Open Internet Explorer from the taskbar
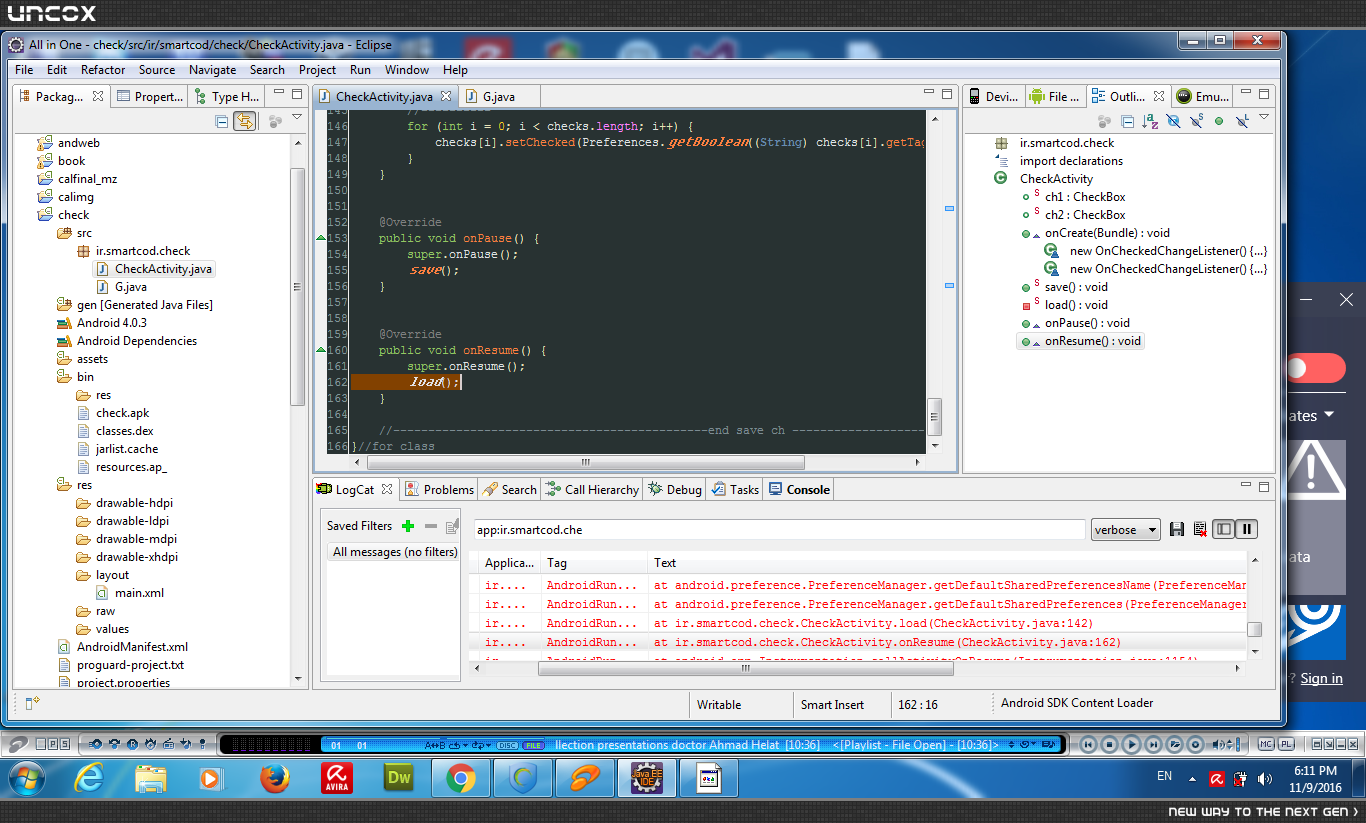Screen dimensions: 1366x823 pos(88,777)
